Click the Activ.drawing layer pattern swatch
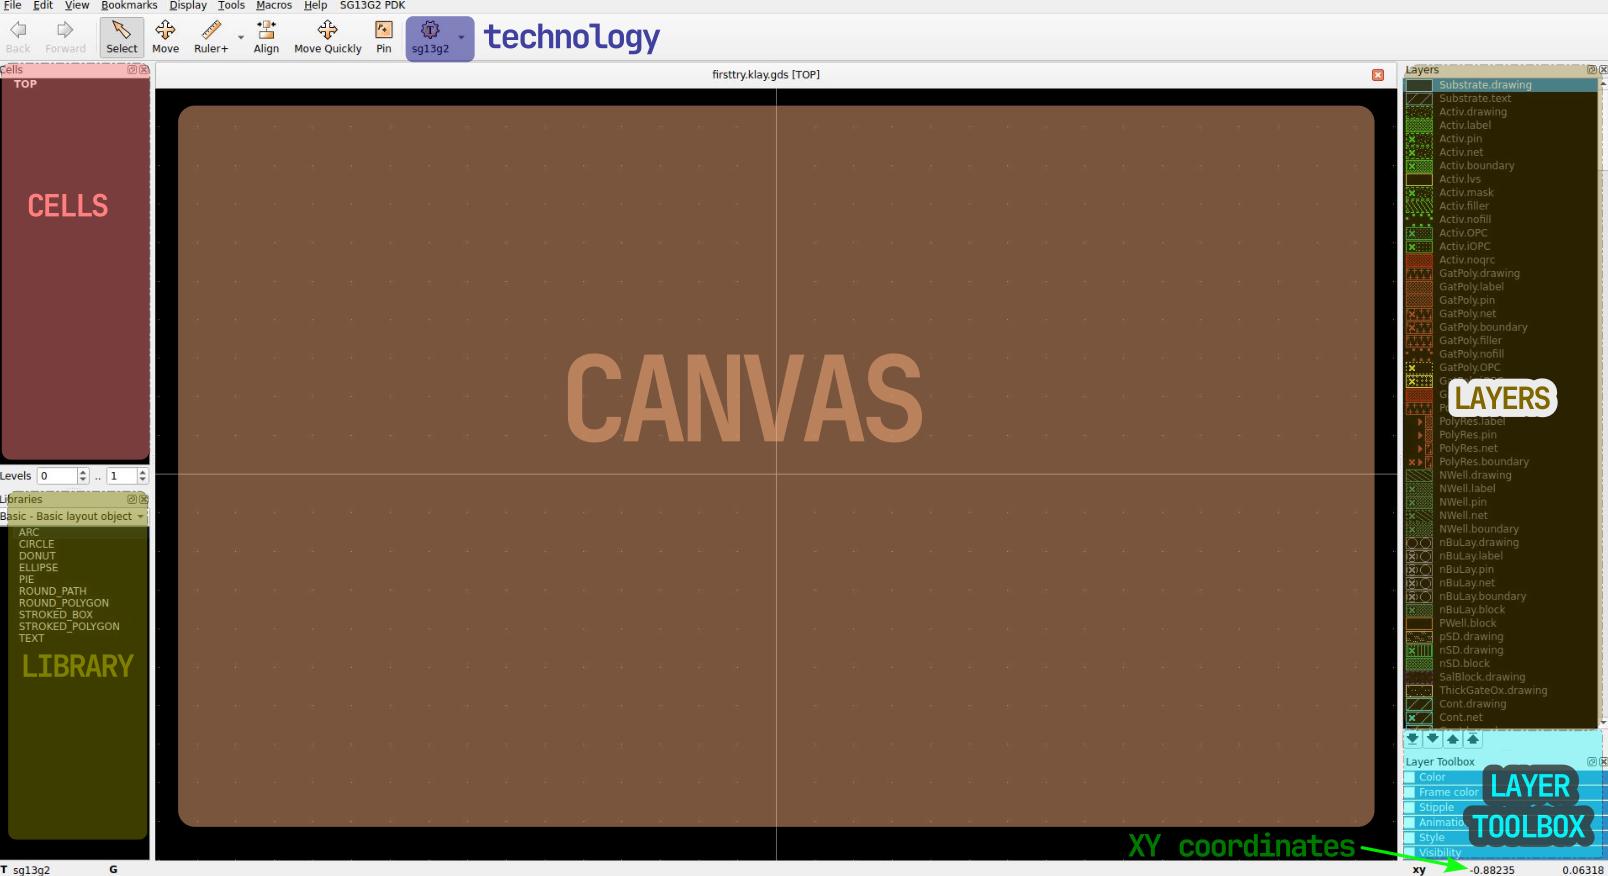The image size is (1608, 876). (x=1418, y=112)
